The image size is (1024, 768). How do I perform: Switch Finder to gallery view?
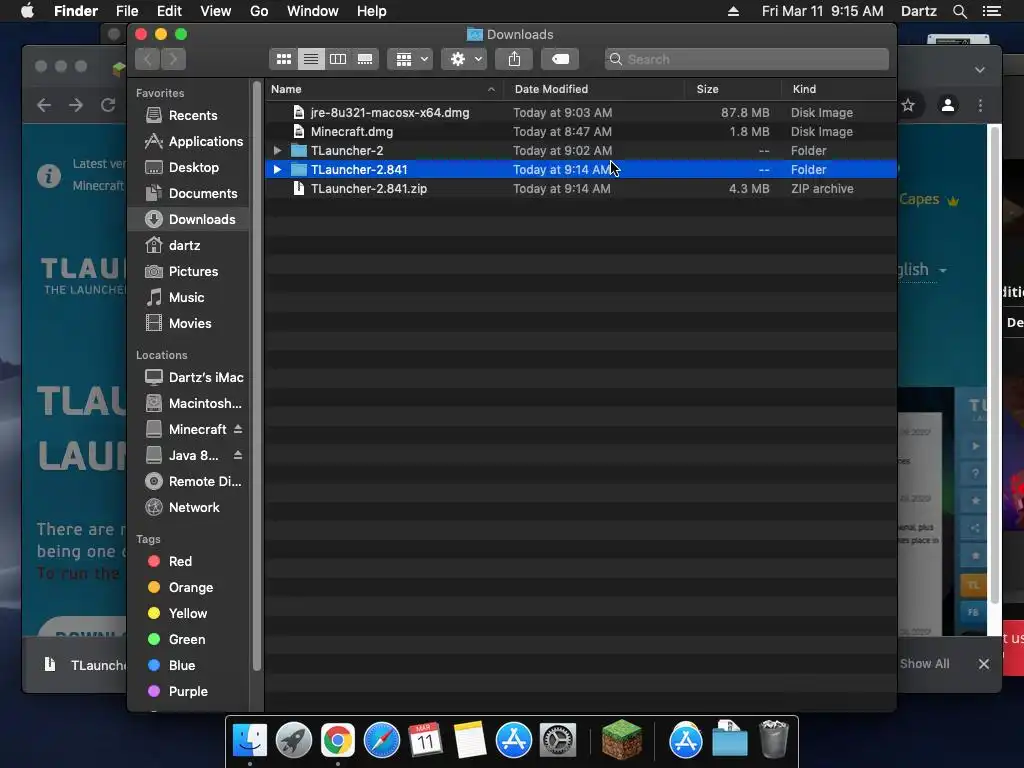(365, 59)
